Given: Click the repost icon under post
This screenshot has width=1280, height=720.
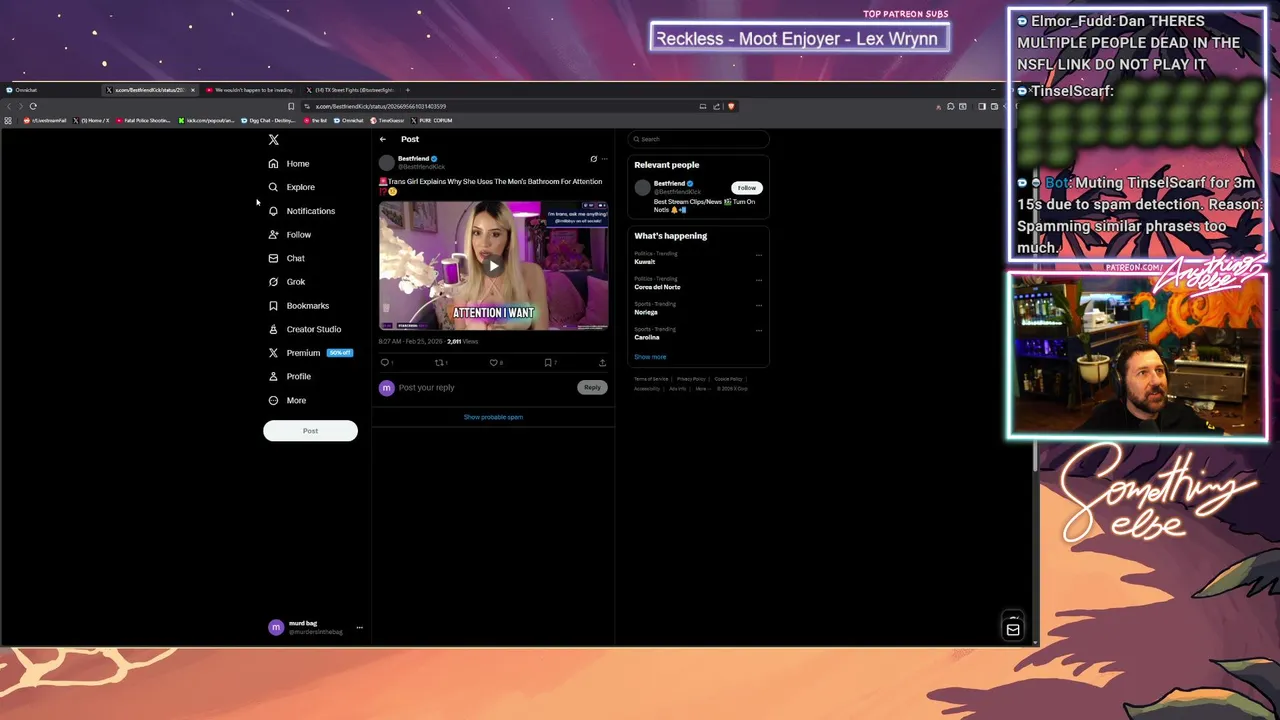Looking at the screenshot, I should pyautogui.click(x=440, y=363).
